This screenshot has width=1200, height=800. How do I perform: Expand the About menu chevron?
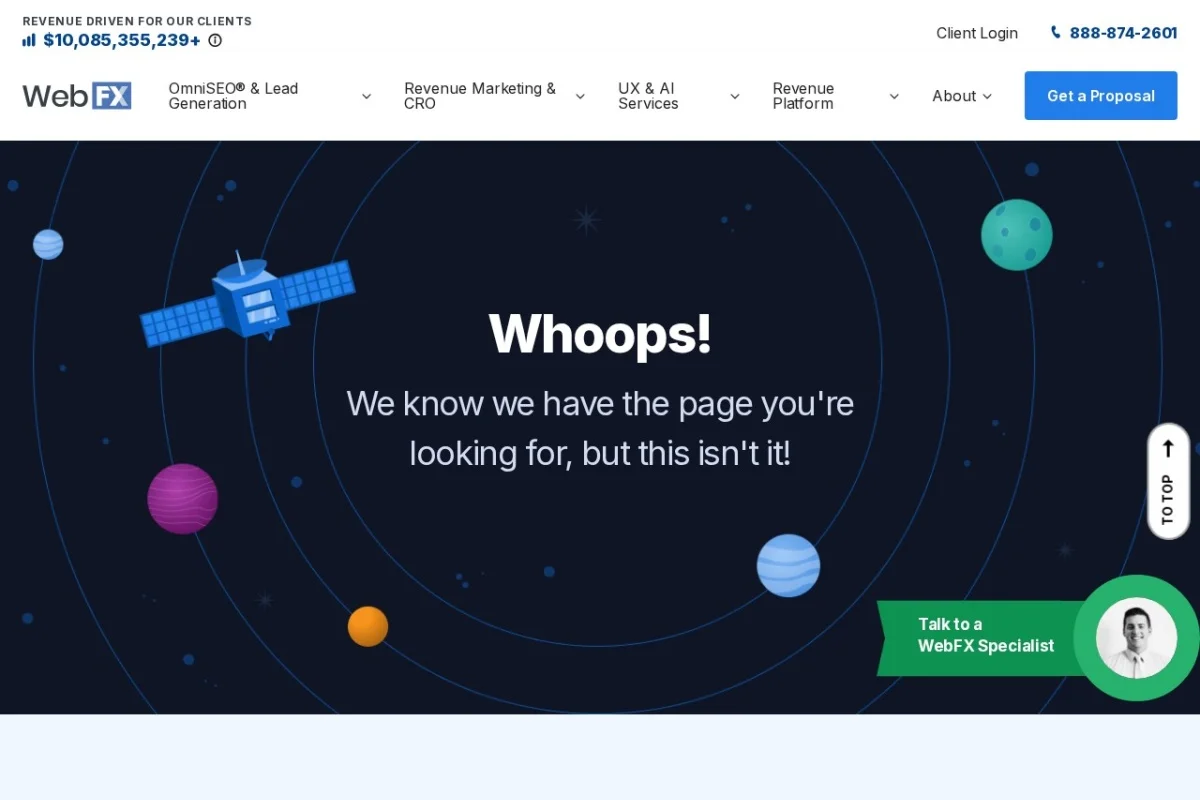tap(987, 96)
